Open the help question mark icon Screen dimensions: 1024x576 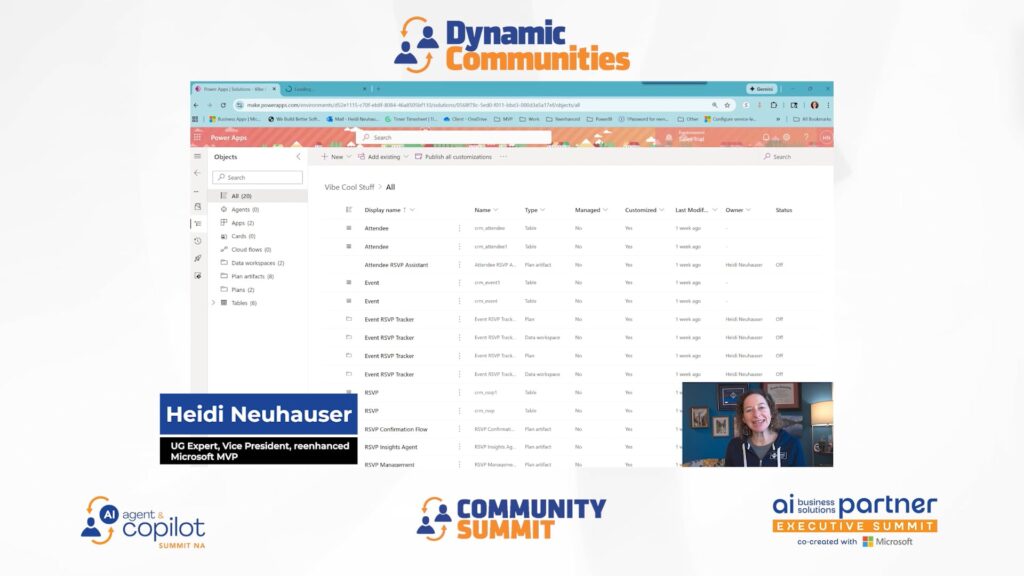pos(805,138)
